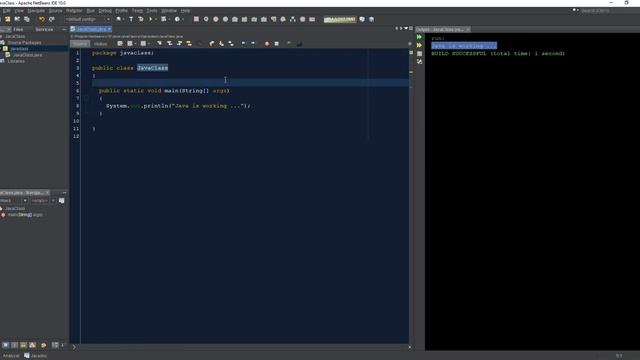The width and height of the screenshot is (640, 360).
Task: Open the Refactor menu
Action: click(x=74, y=11)
